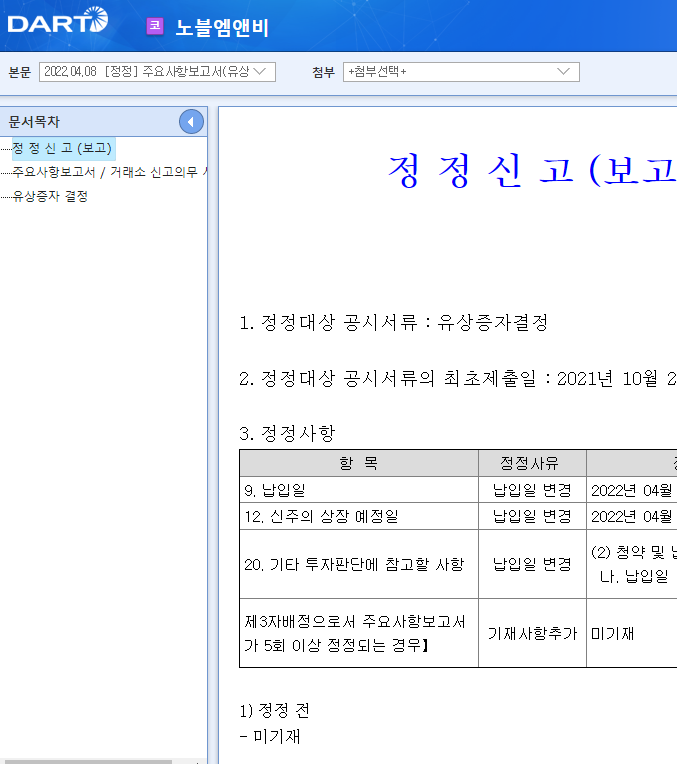Click the 본문 label
The height and width of the screenshot is (764, 677).
[19, 72]
